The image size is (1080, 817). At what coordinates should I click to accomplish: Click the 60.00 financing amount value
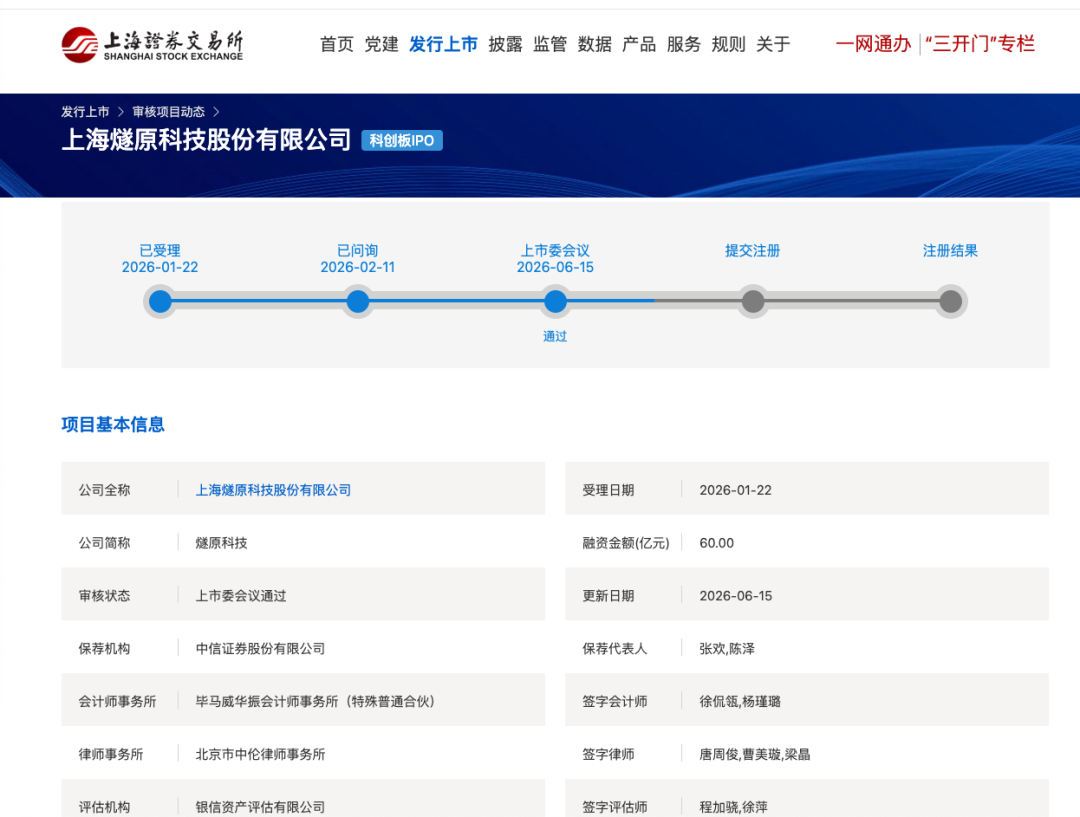pos(716,543)
